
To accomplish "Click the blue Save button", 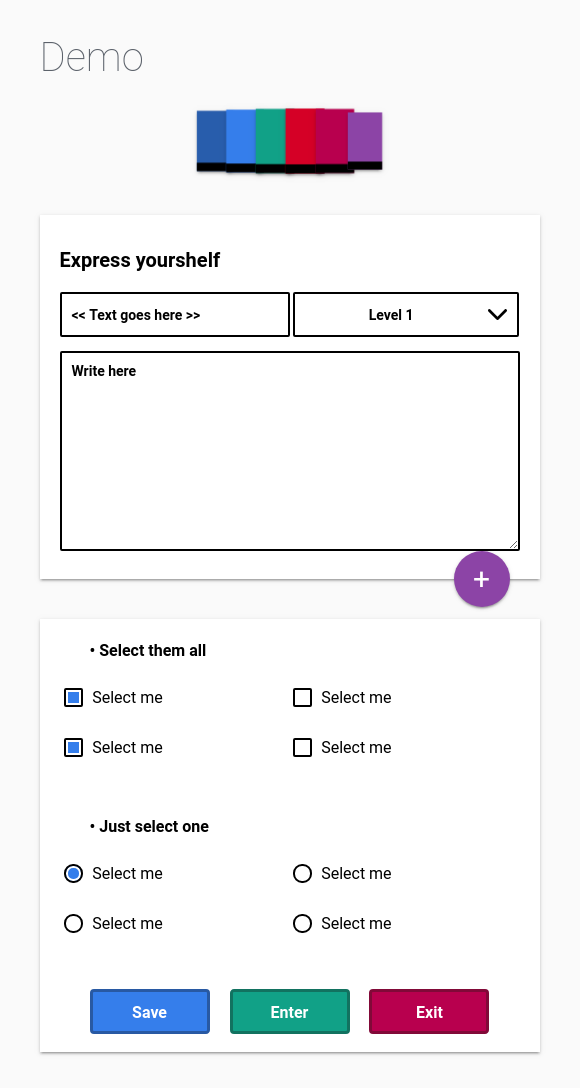I will tap(150, 1012).
